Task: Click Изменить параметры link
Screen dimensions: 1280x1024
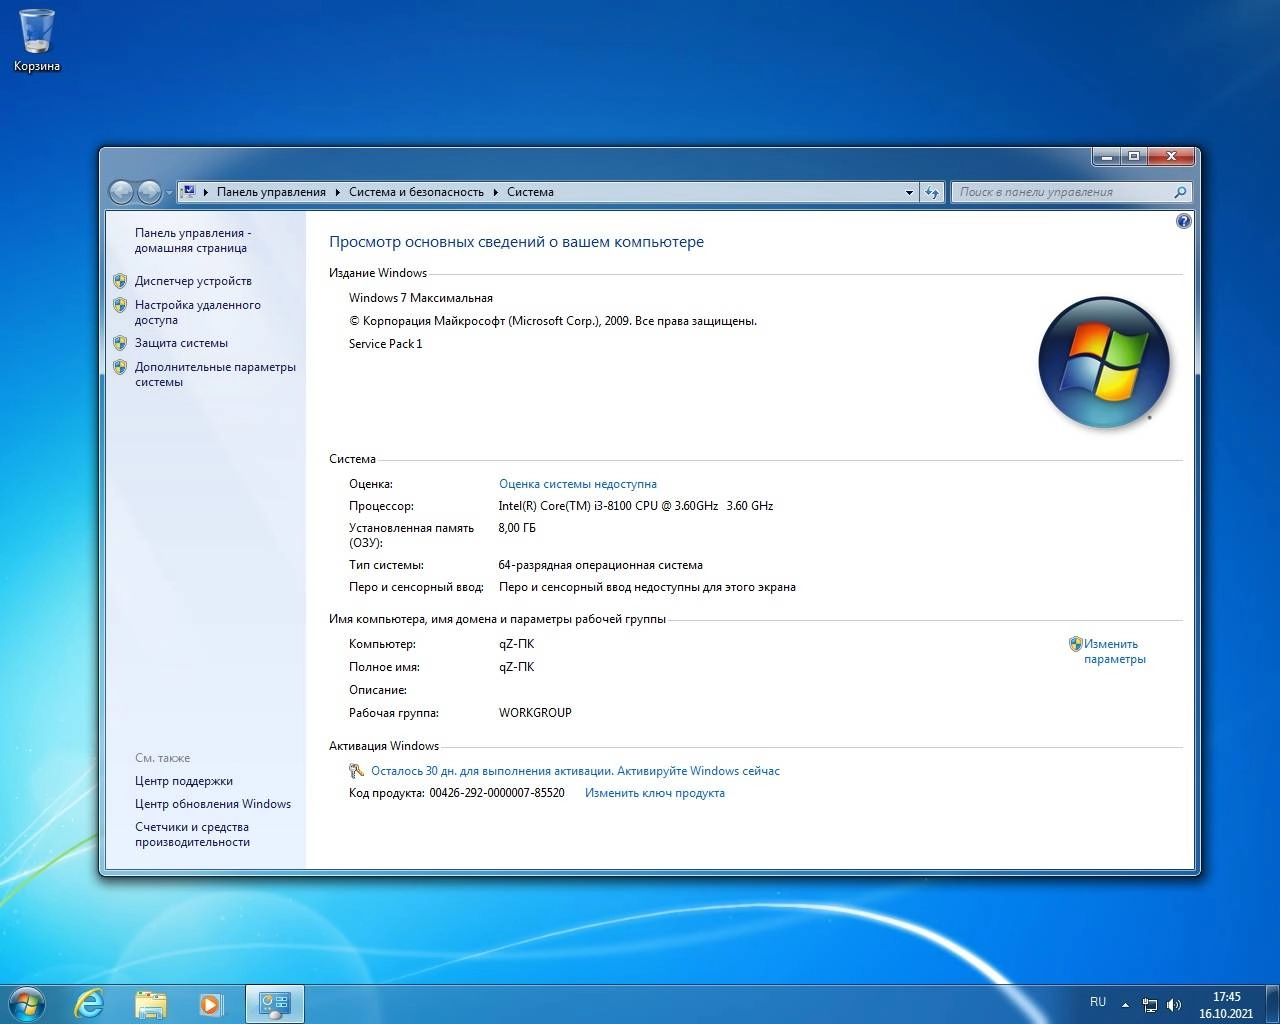Action: click(1114, 651)
